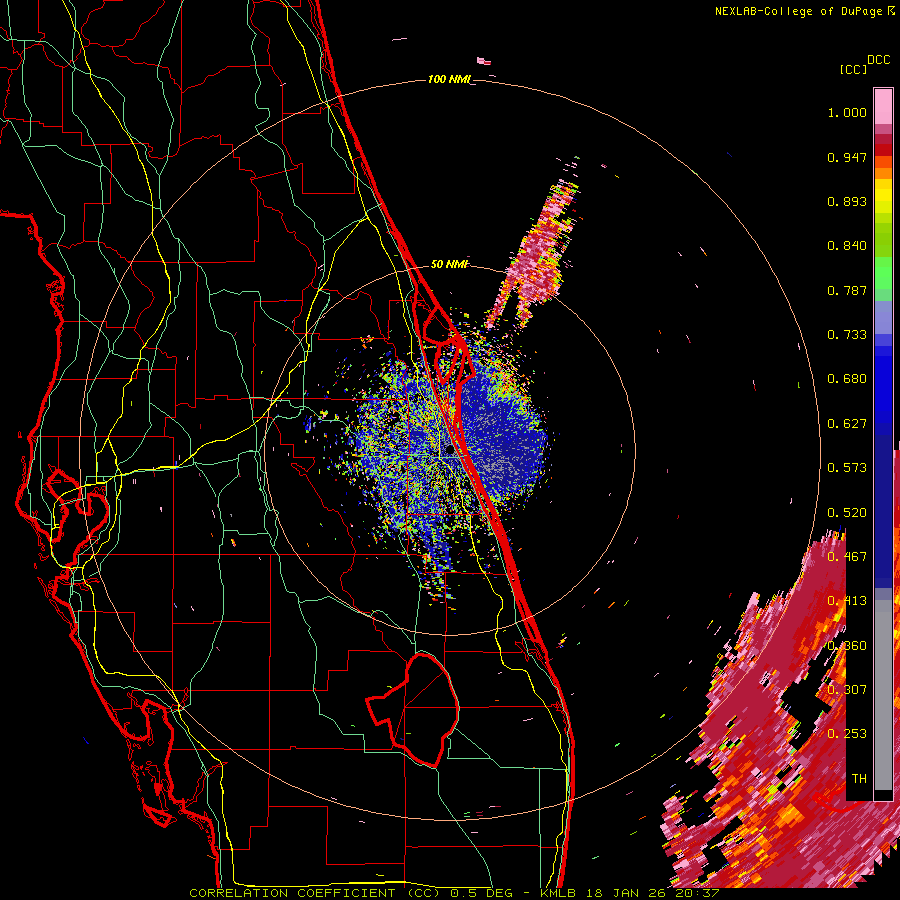Image resolution: width=900 pixels, height=900 pixels.
Task: Click the "0.467" scale value
Action: (847, 557)
